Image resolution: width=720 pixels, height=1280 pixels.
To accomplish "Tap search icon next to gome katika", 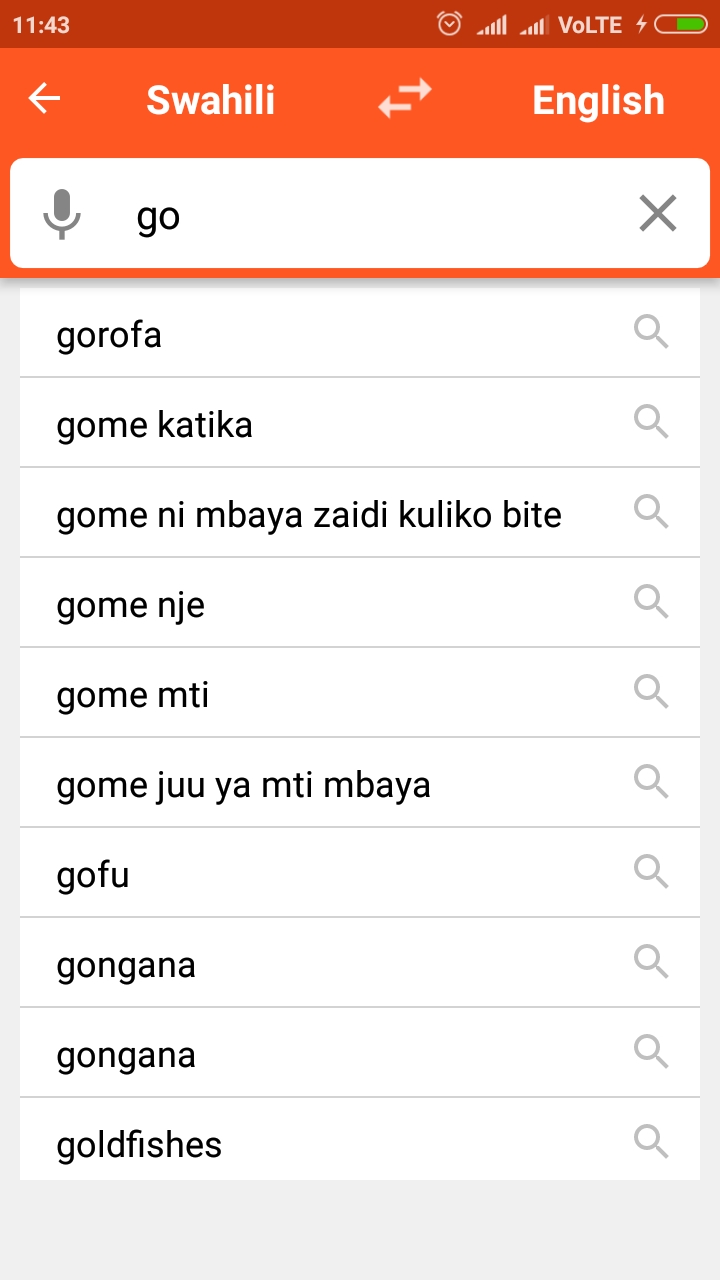I will [651, 422].
